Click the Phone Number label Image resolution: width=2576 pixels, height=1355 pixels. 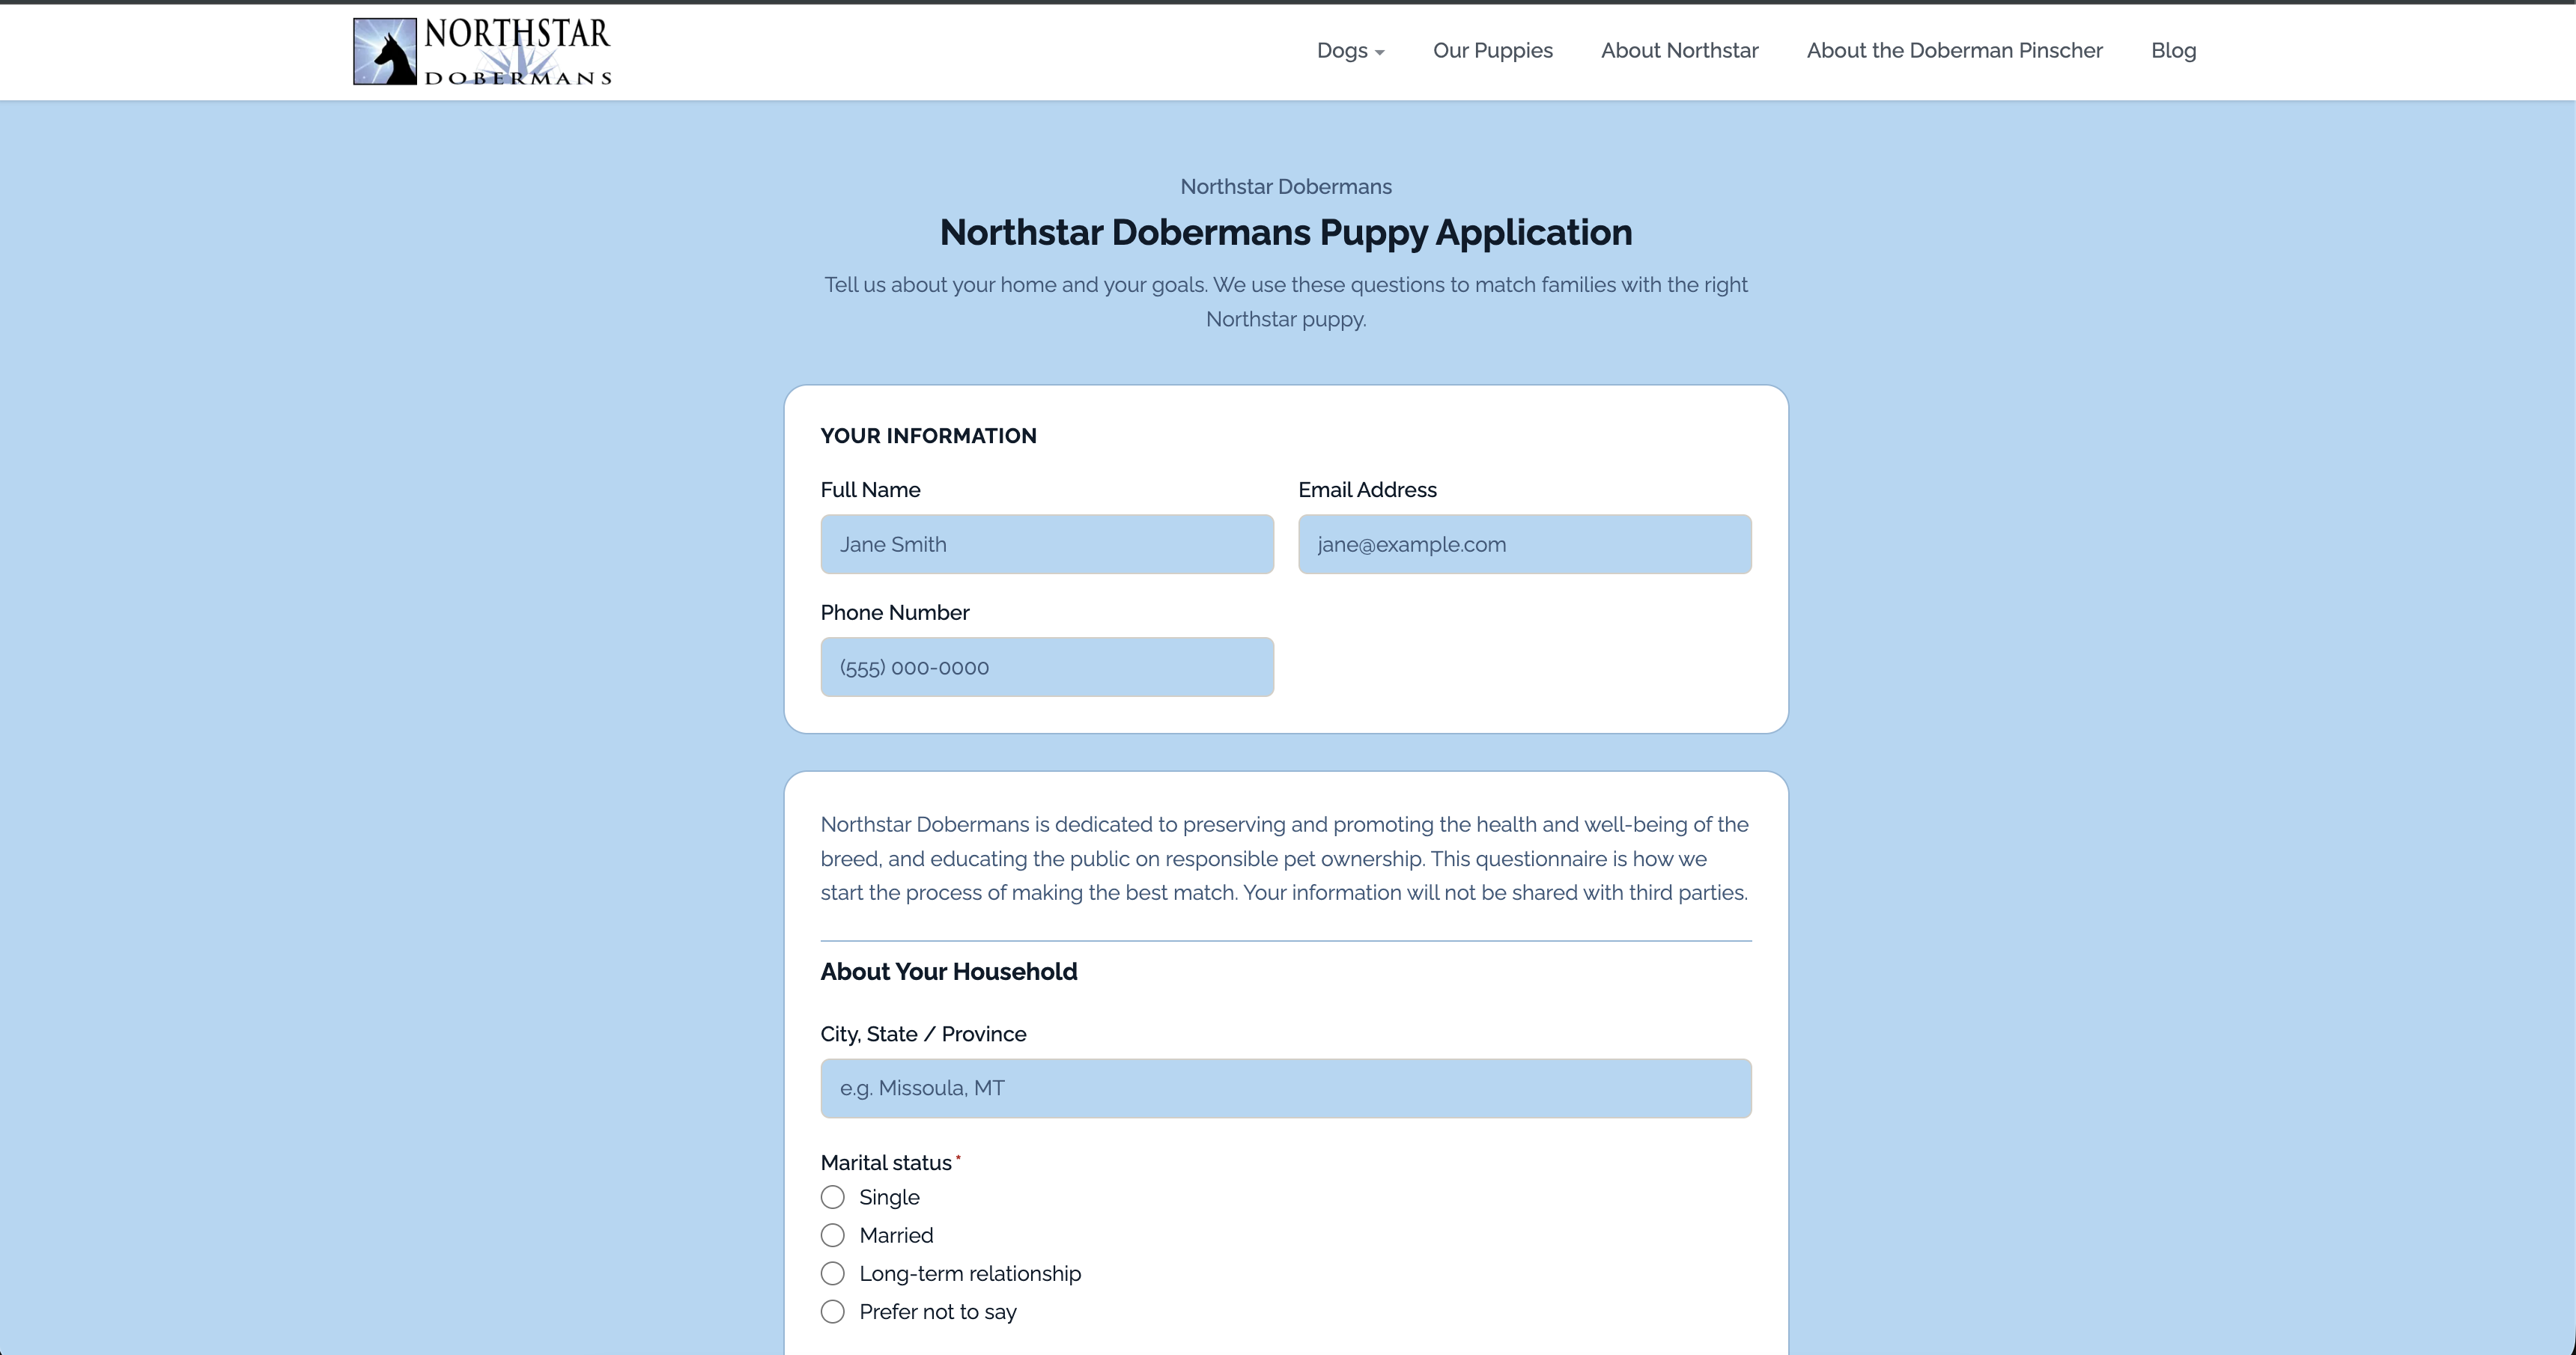tap(894, 613)
